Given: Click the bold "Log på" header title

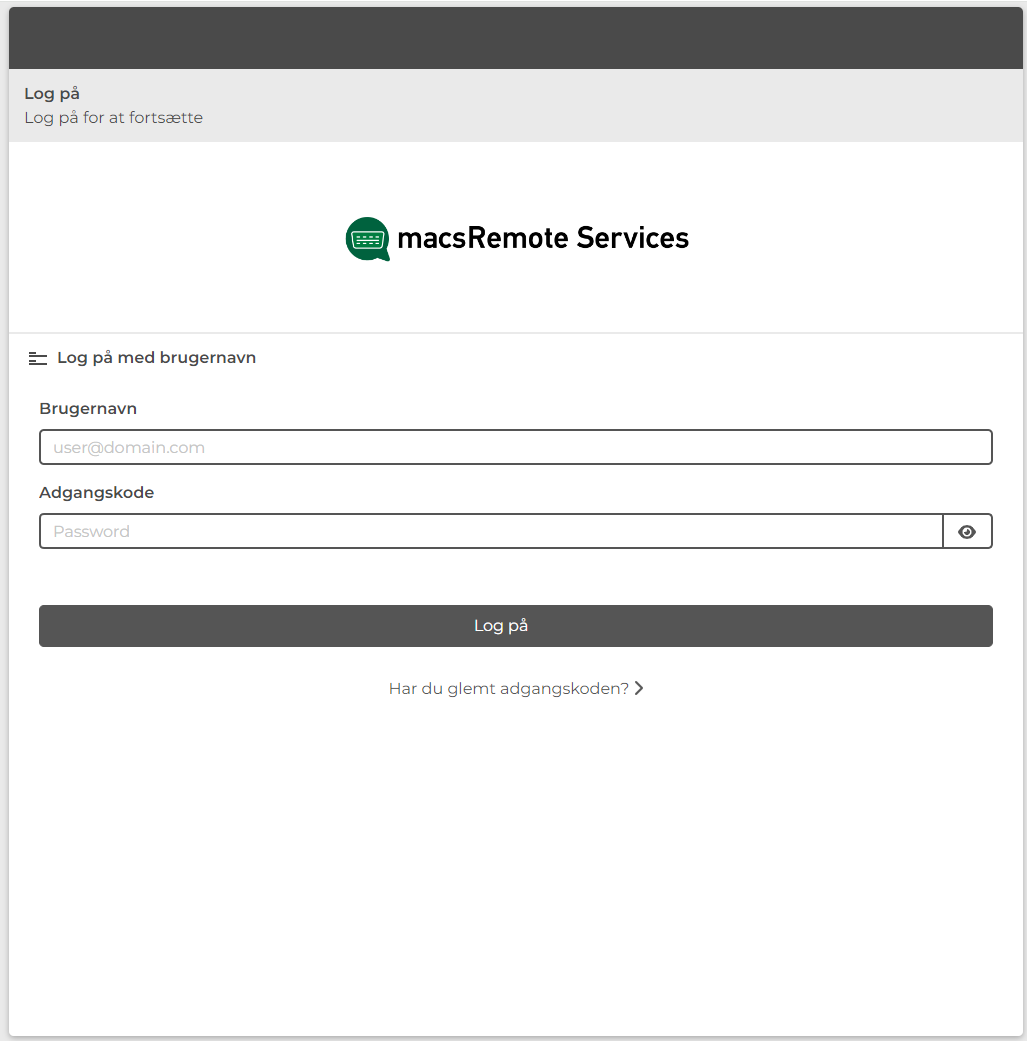Looking at the screenshot, I should 52,94.
